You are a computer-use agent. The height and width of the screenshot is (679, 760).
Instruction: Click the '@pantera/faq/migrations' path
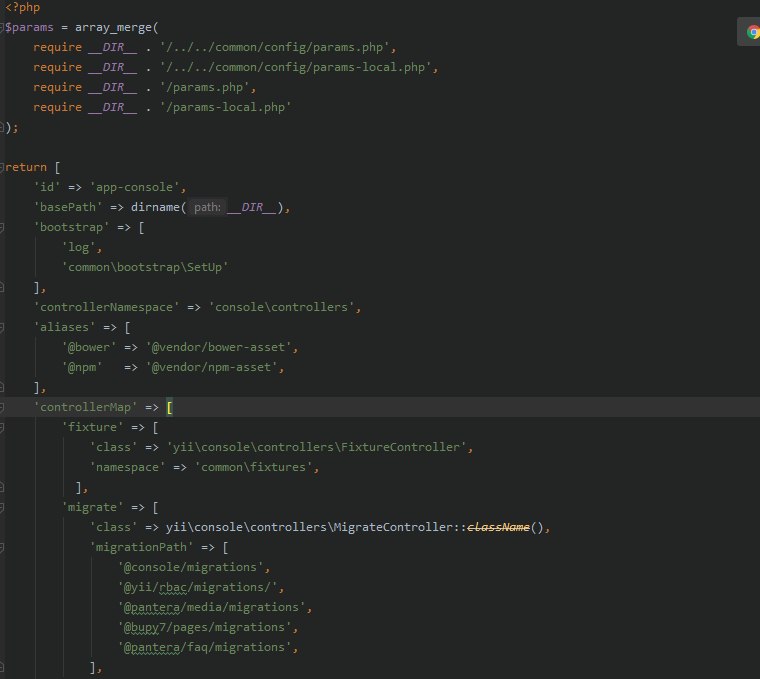[x=205, y=647]
